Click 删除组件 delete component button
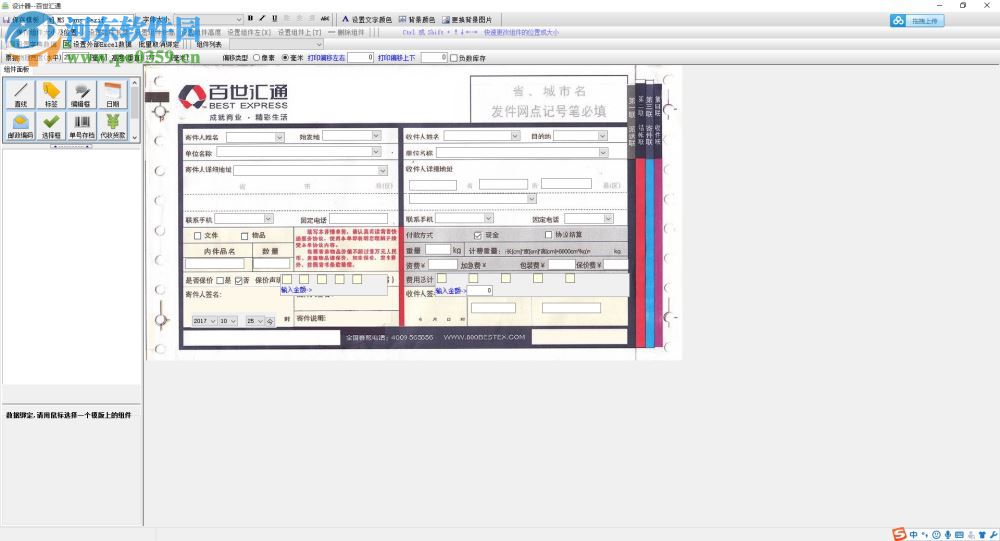Screen dimensions: 1000x541 point(347,32)
